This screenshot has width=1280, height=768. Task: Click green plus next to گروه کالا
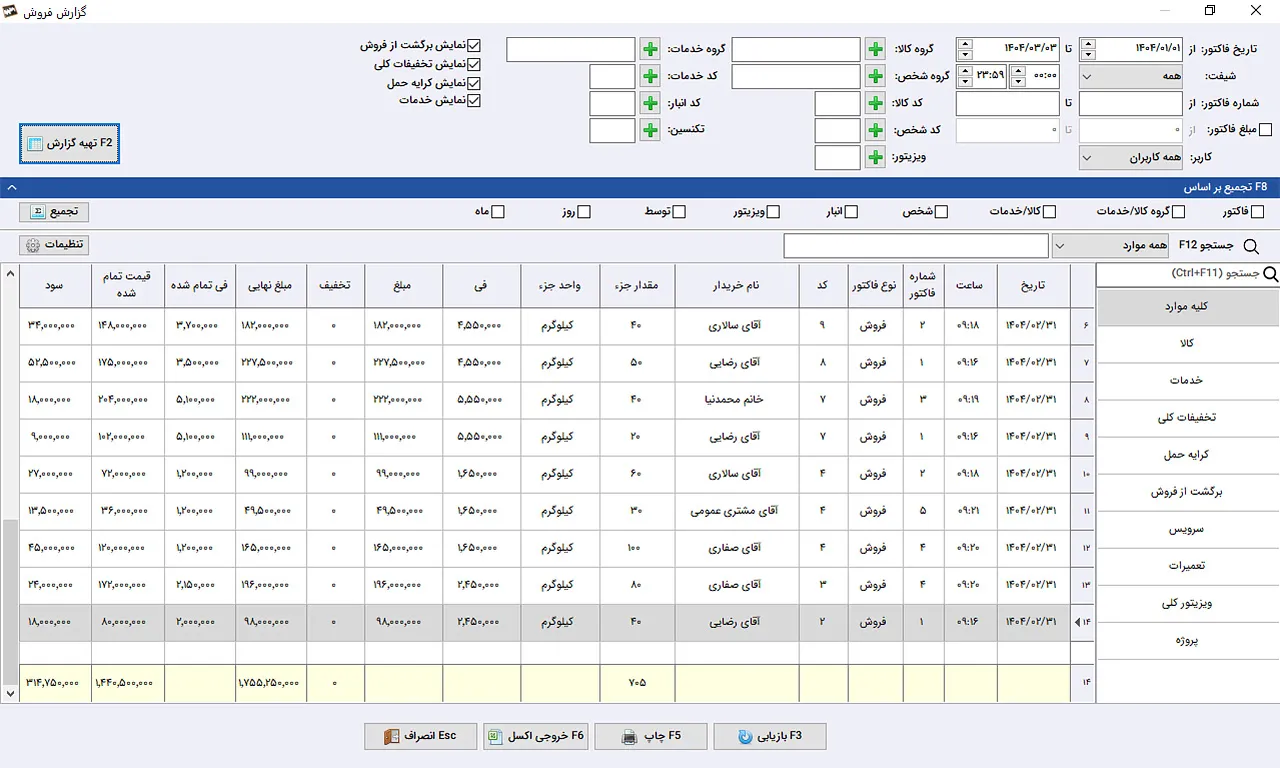pos(875,49)
